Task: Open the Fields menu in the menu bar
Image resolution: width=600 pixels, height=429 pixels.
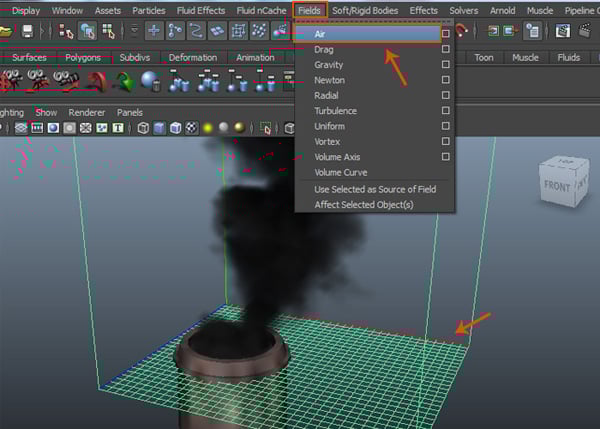Action: [x=309, y=10]
